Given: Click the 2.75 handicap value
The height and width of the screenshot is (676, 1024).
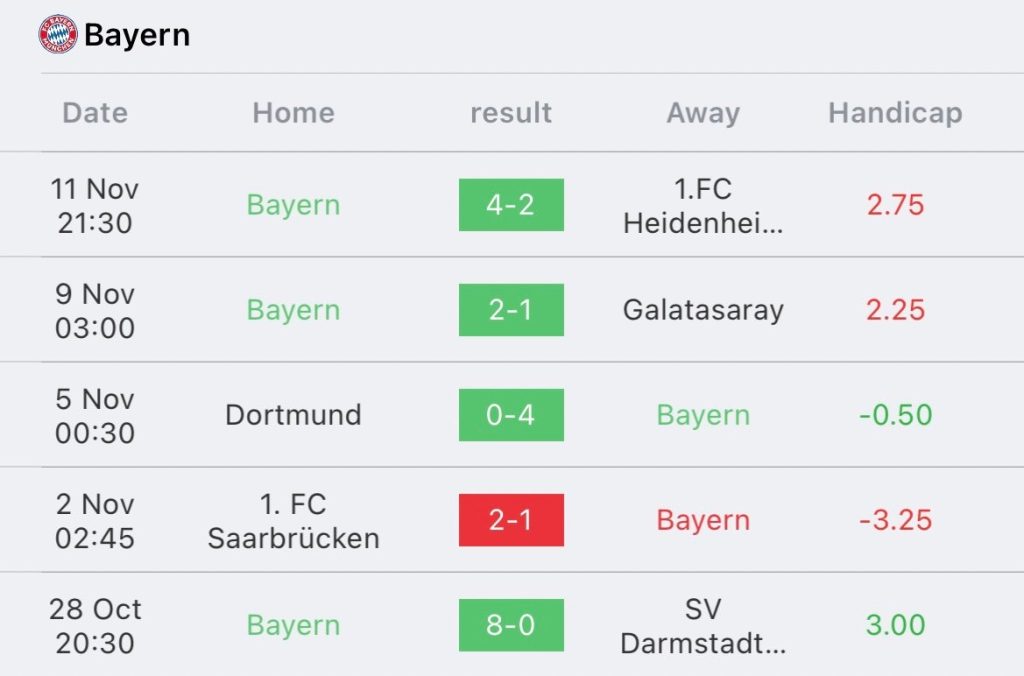Looking at the screenshot, I should click(x=895, y=205).
